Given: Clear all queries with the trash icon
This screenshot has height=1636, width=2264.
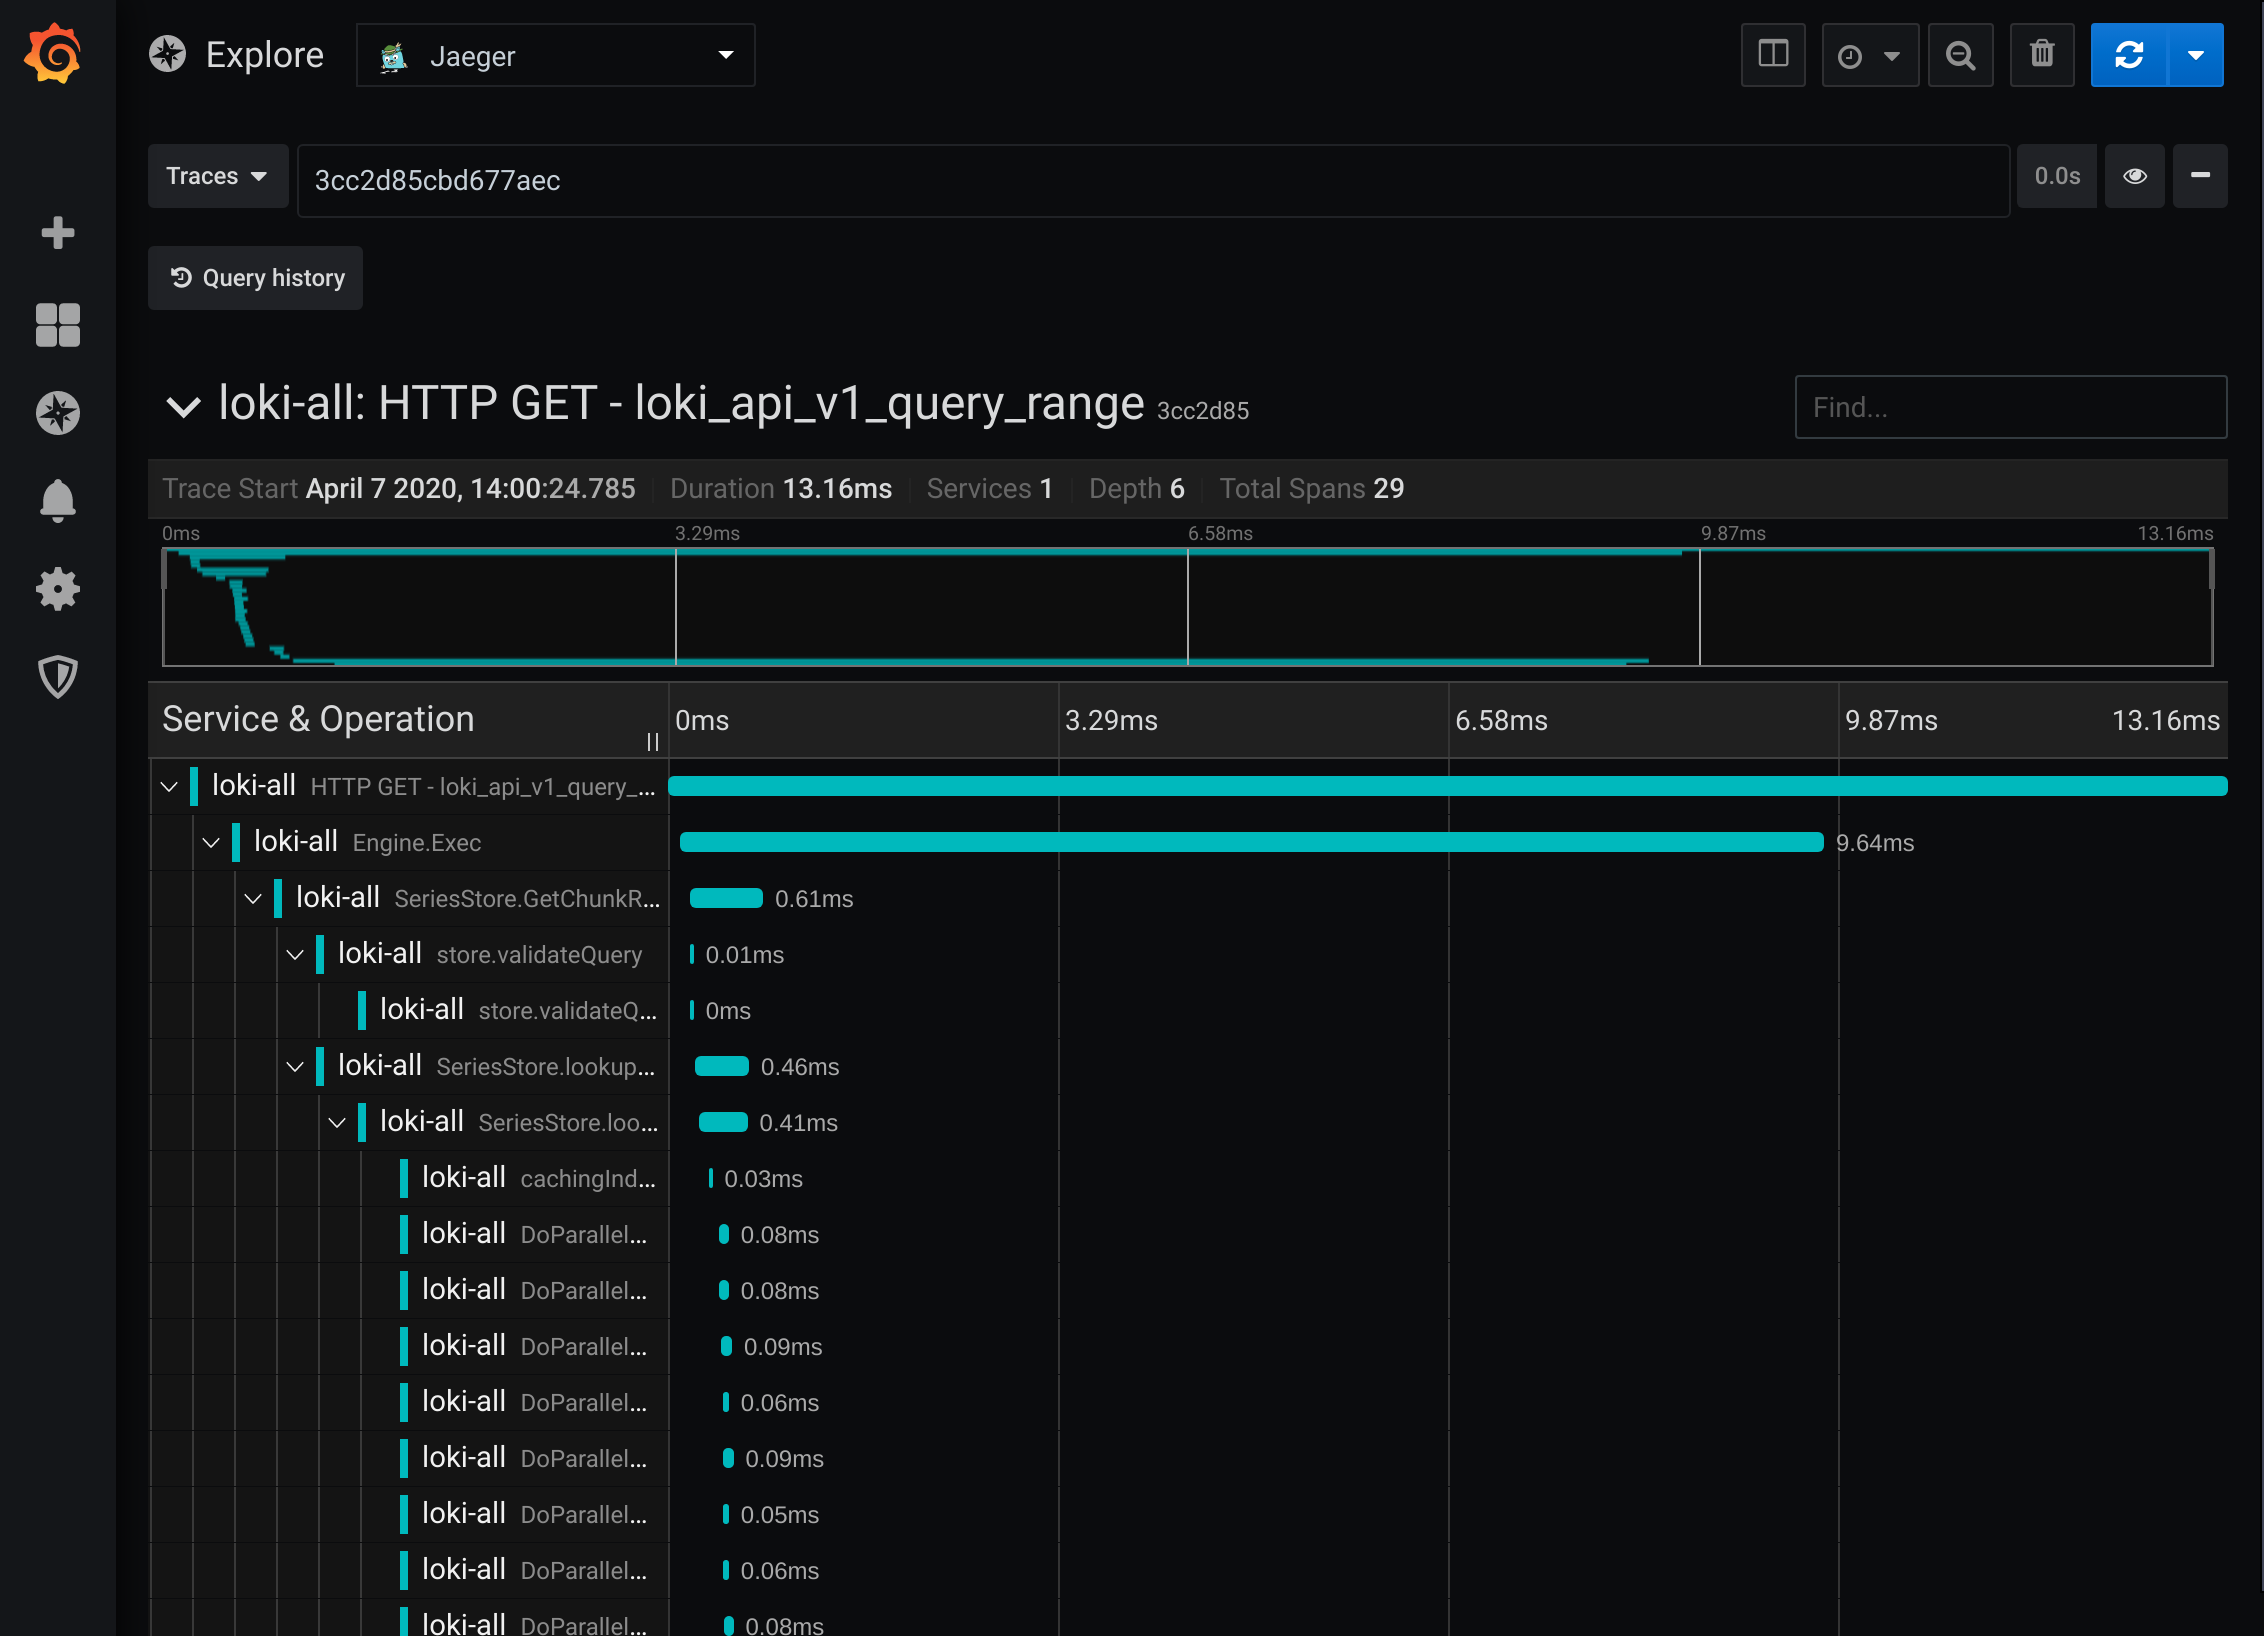Looking at the screenshot, I should pyautogui.click(x=2042, y=55).
